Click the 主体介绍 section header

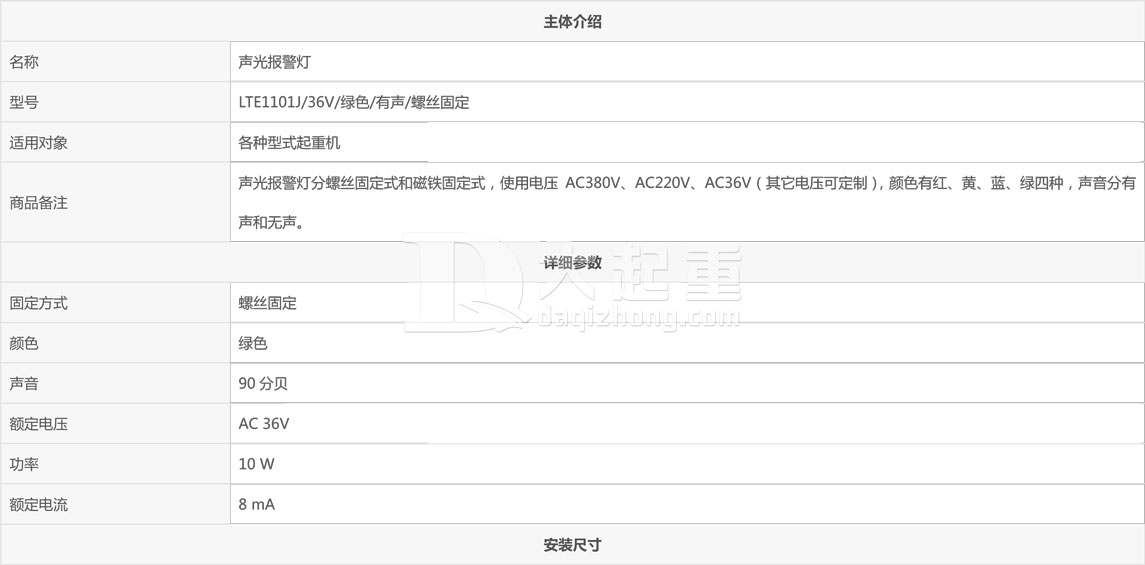572,21
